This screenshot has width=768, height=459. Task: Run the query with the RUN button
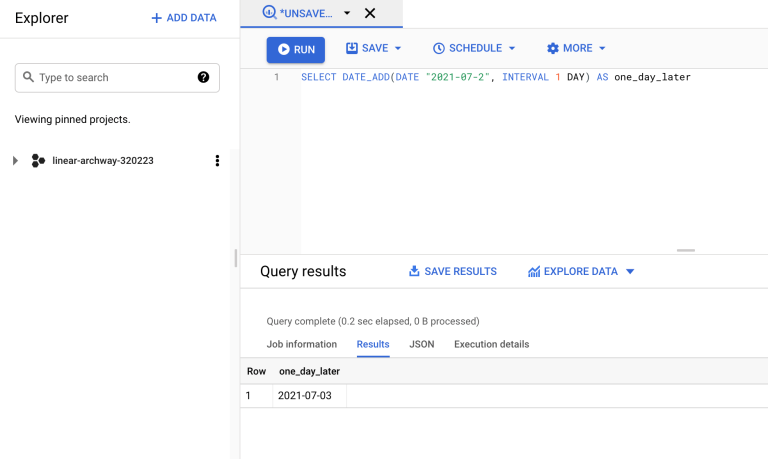tap(296, 49)
